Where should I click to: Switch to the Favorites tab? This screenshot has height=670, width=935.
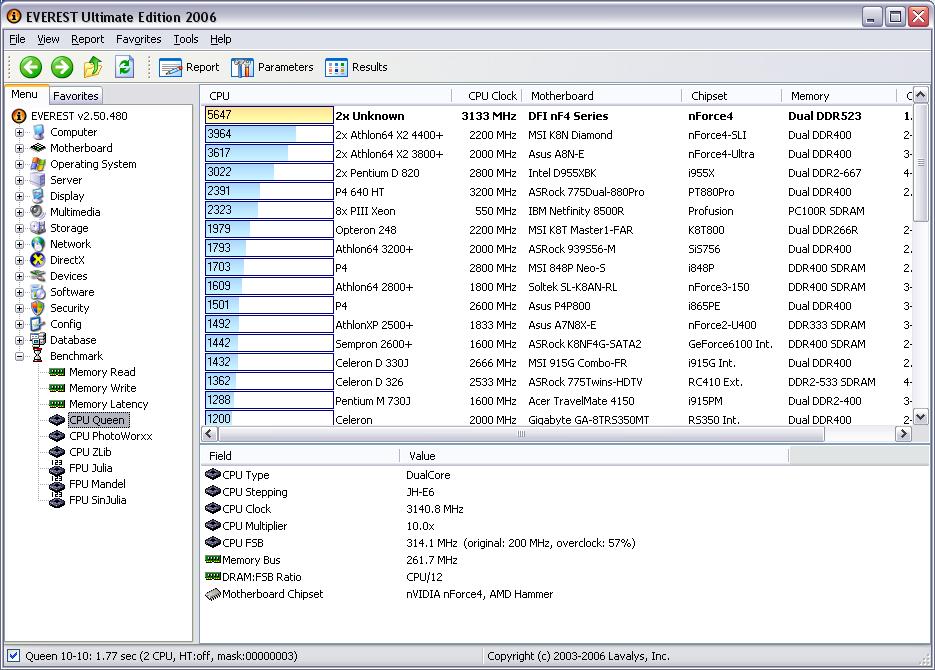click(x=75, y=96)
